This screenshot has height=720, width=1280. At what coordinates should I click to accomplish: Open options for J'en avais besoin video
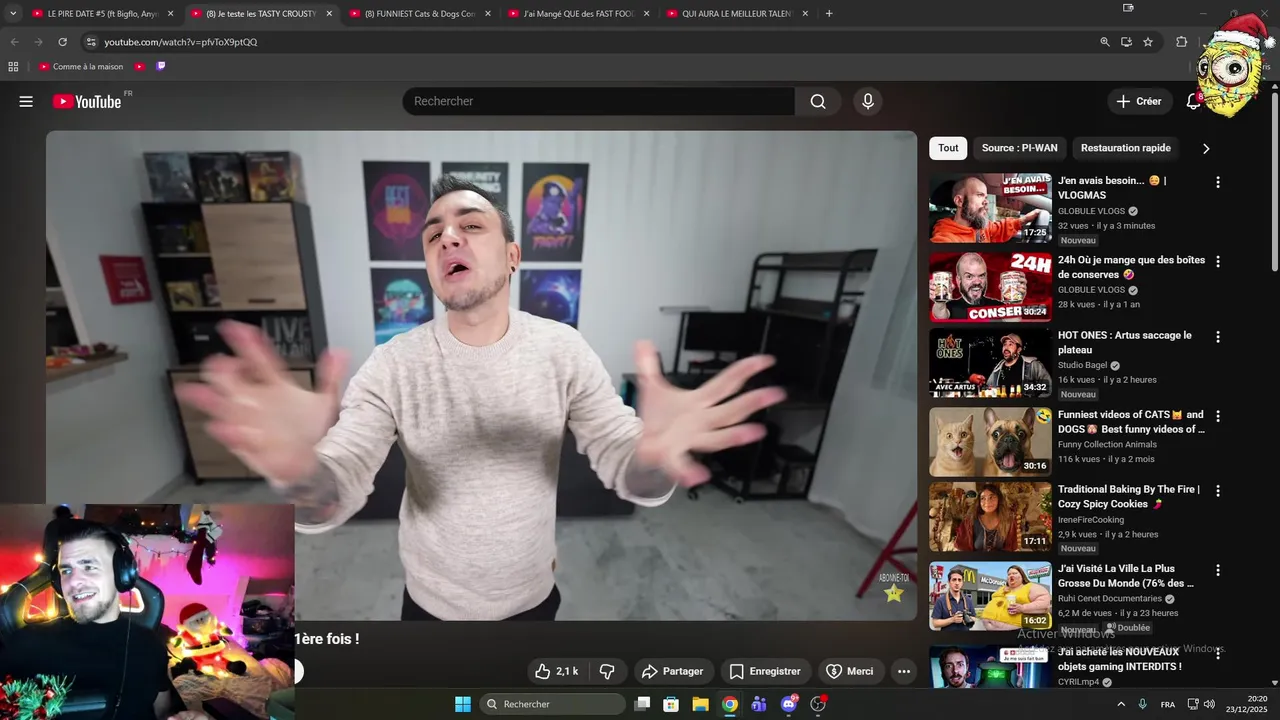pyautogui.click(x=1217, y=182)
